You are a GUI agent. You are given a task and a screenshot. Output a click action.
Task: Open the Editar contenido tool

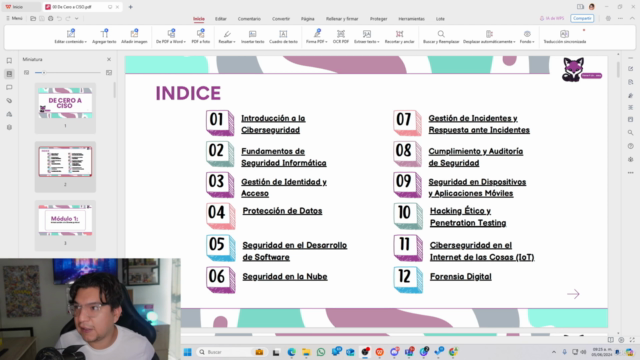70,36
